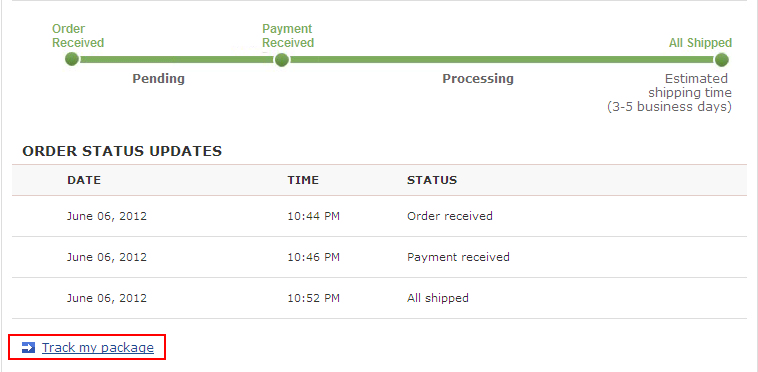Click the 10:52 PM time entry
758x372 pixels.
(x=314, y=298)
